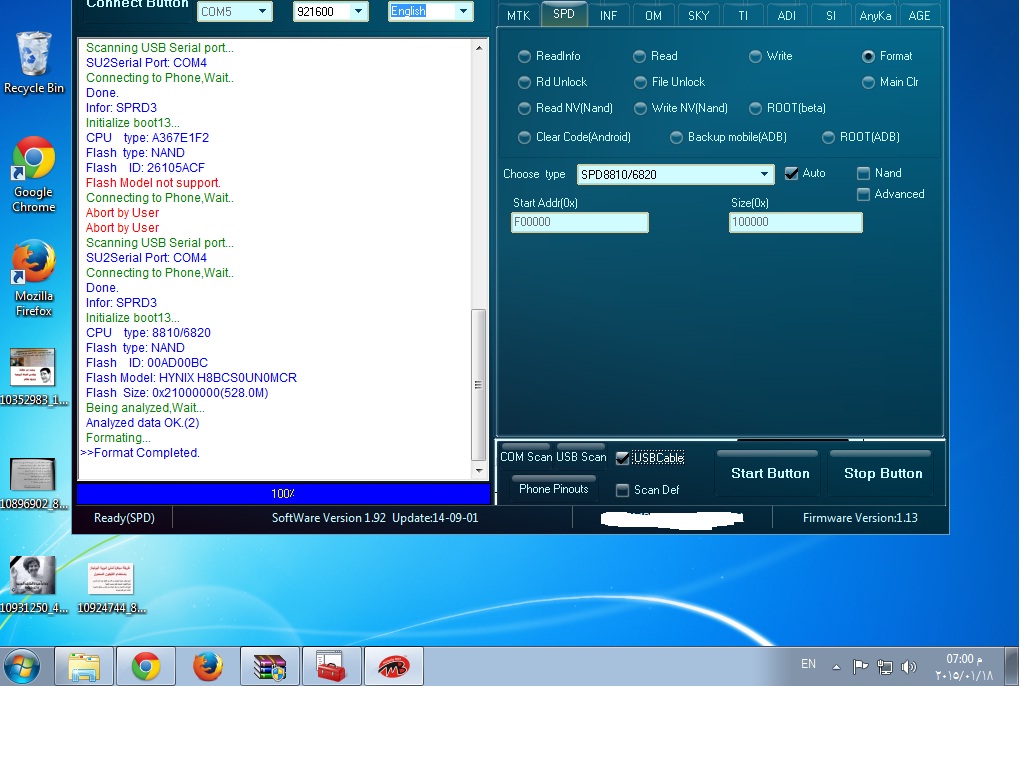
Task: Toggle the USBCable checkbox
Action: coord(622,458)
